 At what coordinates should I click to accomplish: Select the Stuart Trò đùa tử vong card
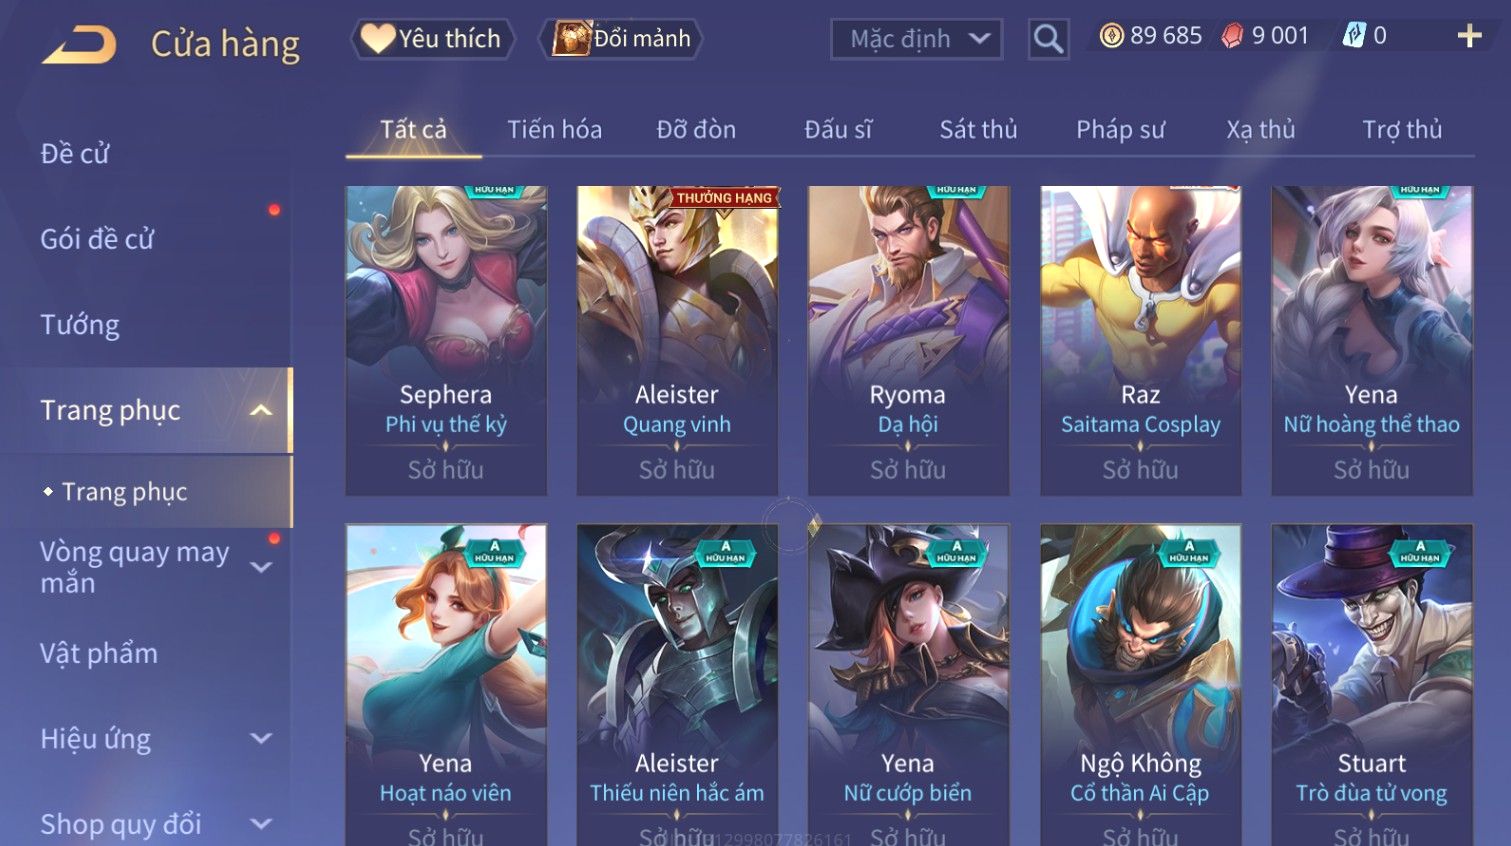(x=1371, y=685)
